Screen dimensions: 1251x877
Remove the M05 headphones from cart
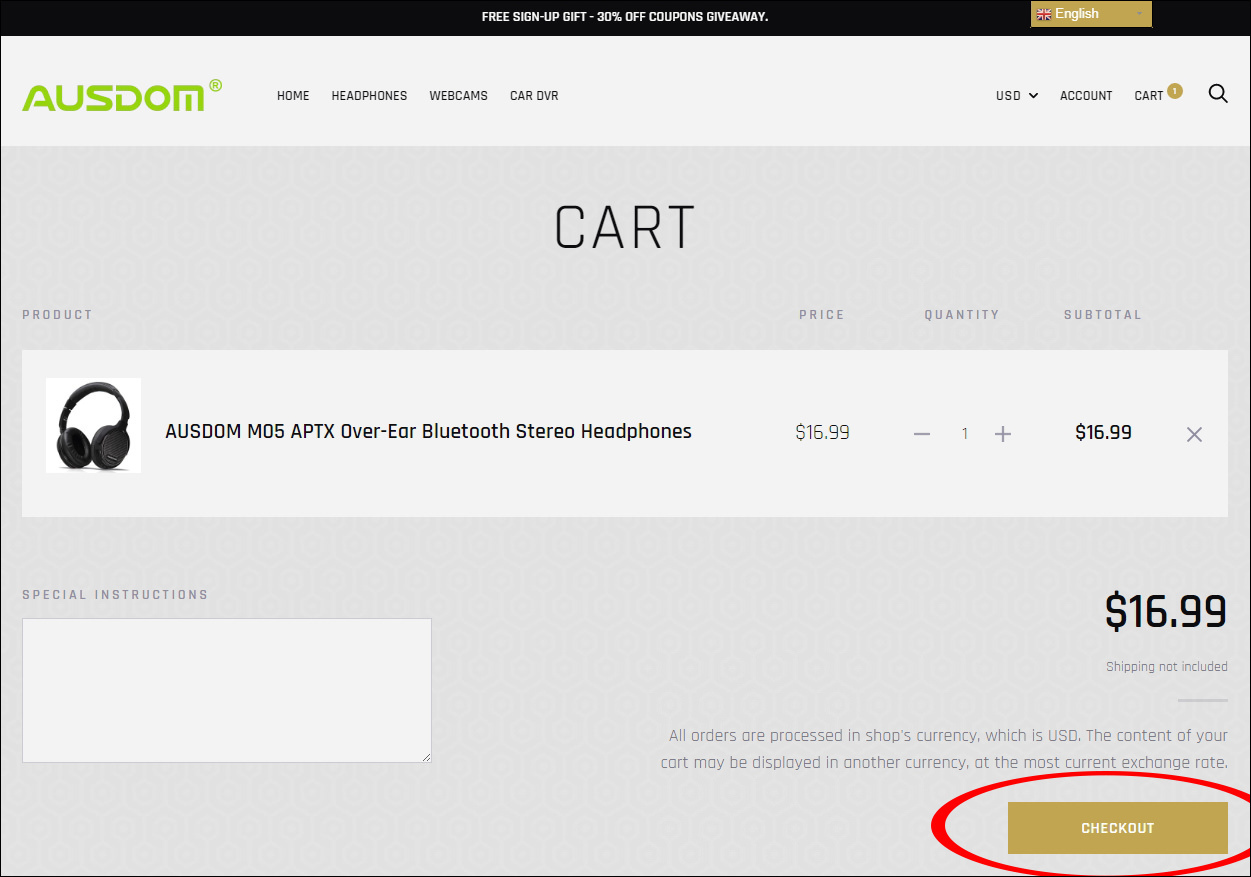tap(1194, 434)
